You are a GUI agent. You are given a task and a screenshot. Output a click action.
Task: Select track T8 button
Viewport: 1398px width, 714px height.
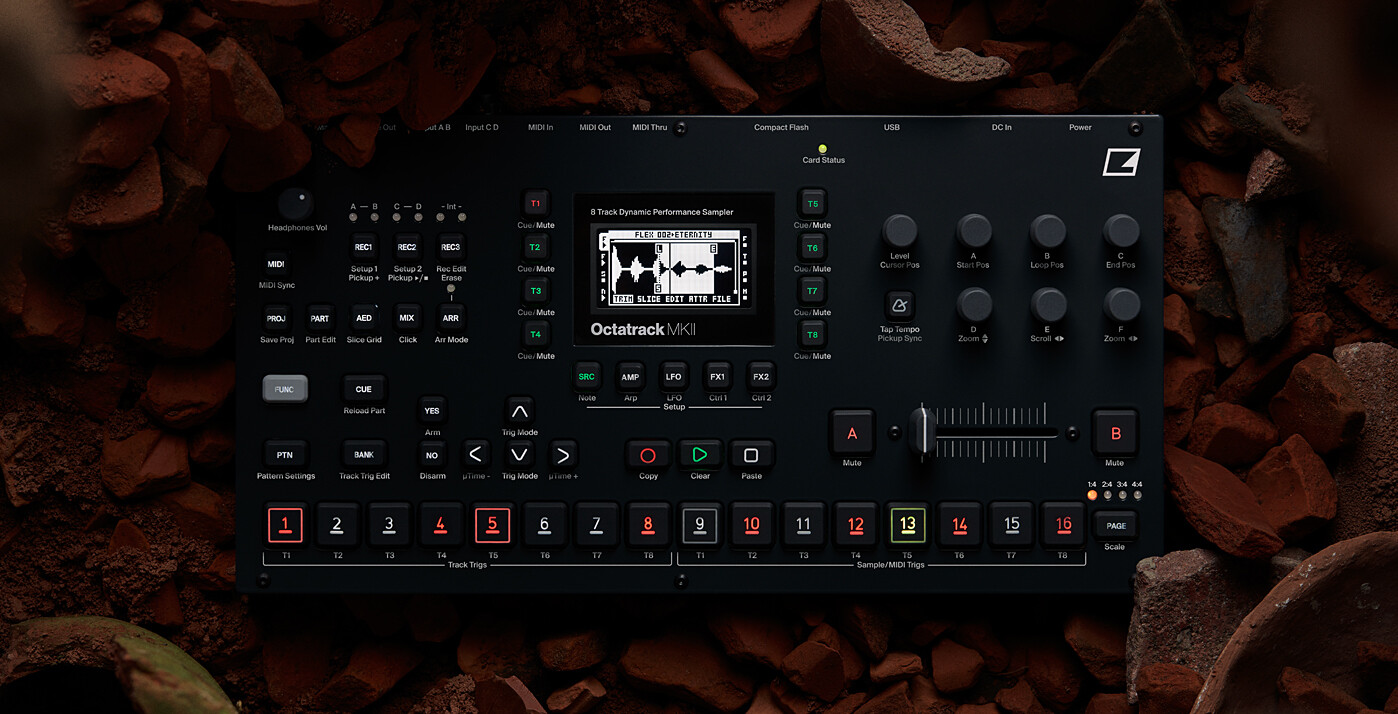point(812,335)
